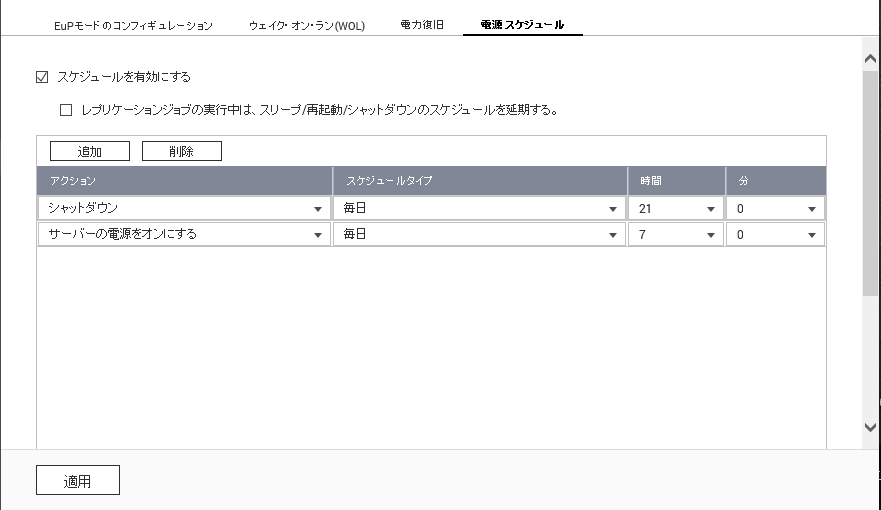Open the hour dropdown showing 21
This screenshot has height=510, width=881.
676,208
